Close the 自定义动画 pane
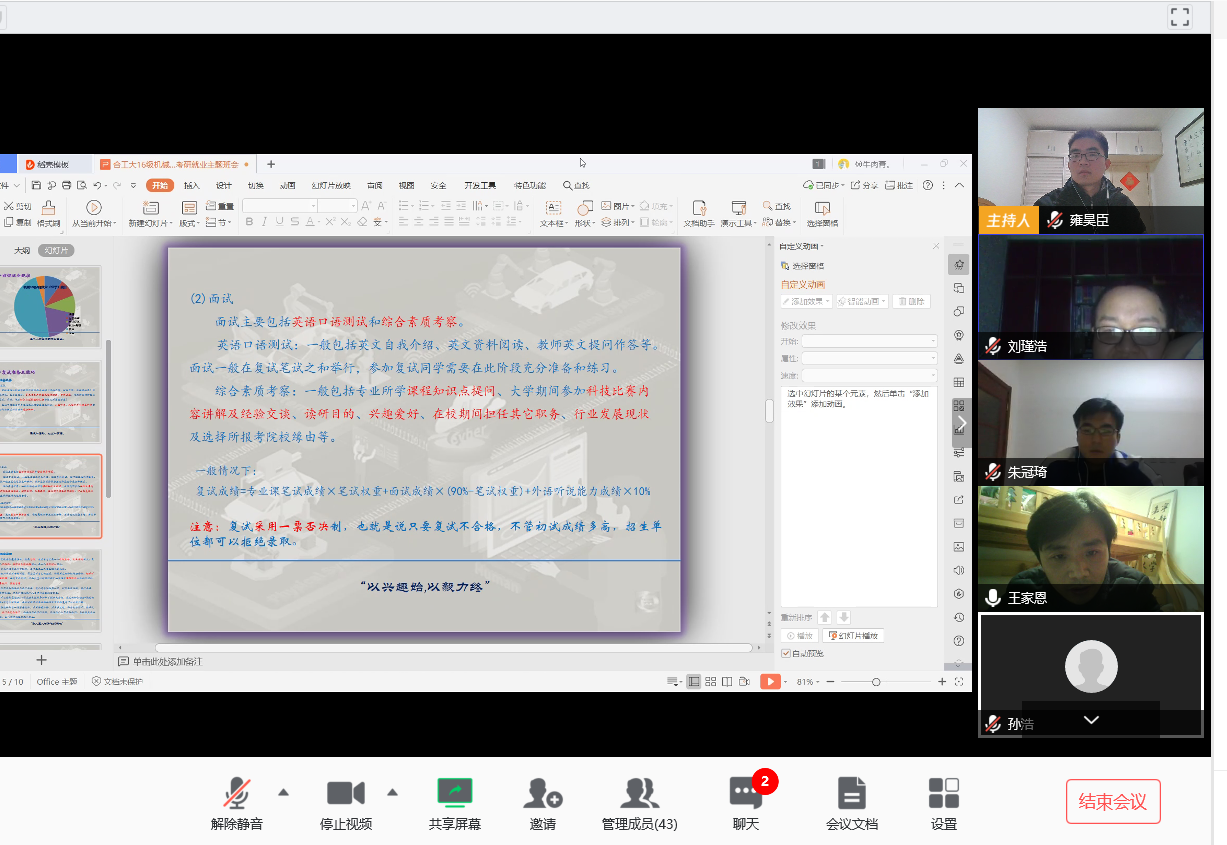This screenshot has width=1227, height=845. (x=936, y=246)
